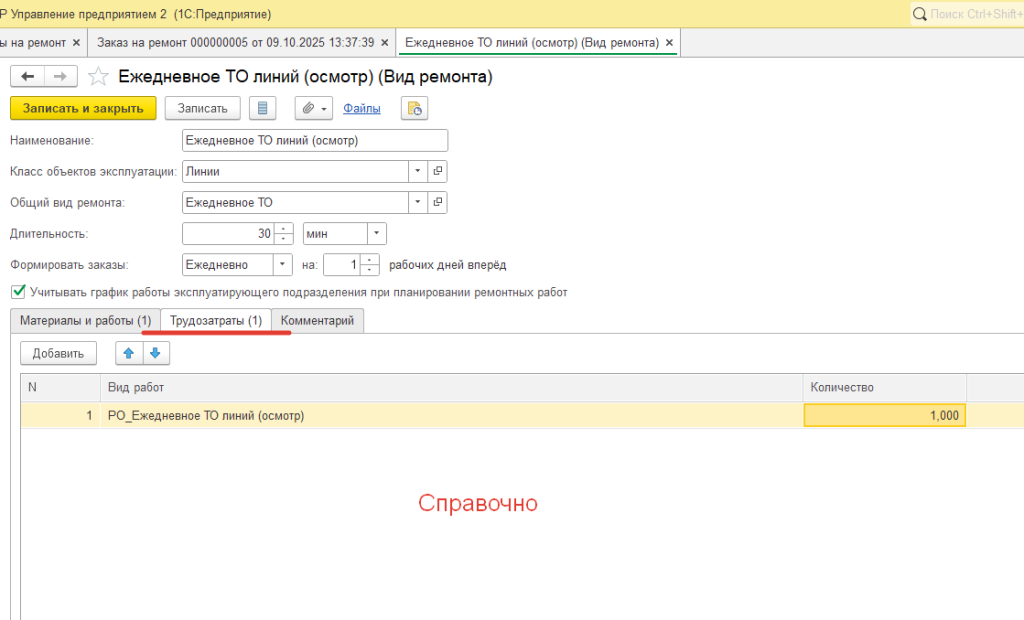1024x620 pixels.
Task: Close the Заказ на ремонт 000000005 tab
Action: (385, 43)
